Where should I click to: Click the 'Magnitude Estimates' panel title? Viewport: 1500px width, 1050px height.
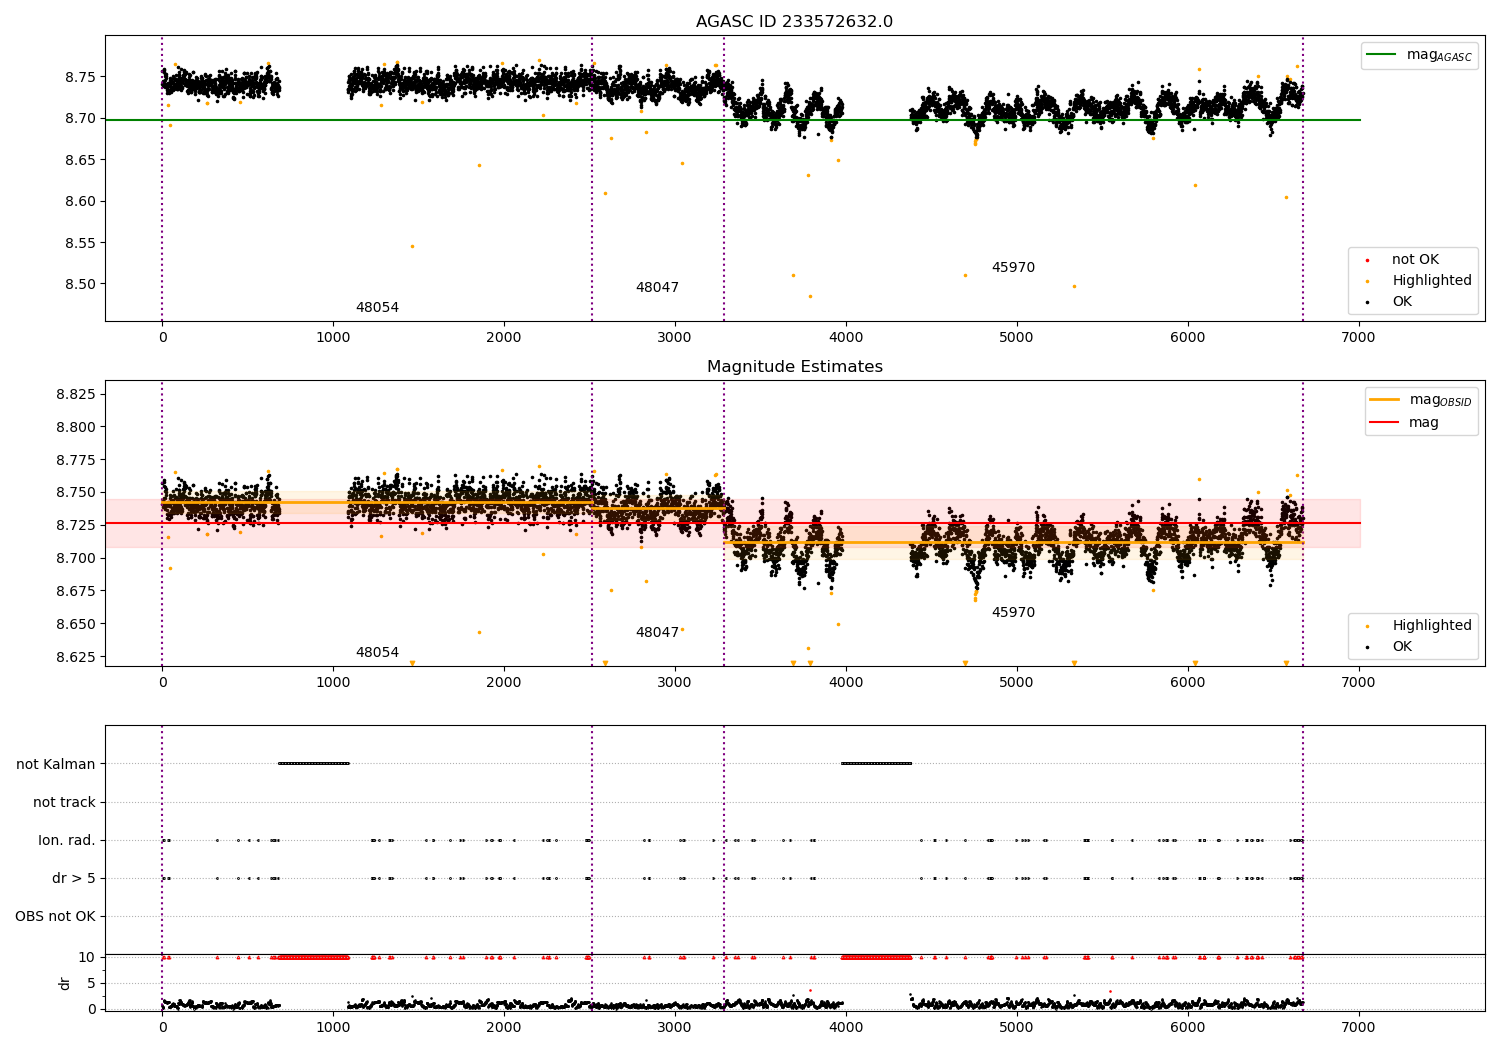pos(795,367)
